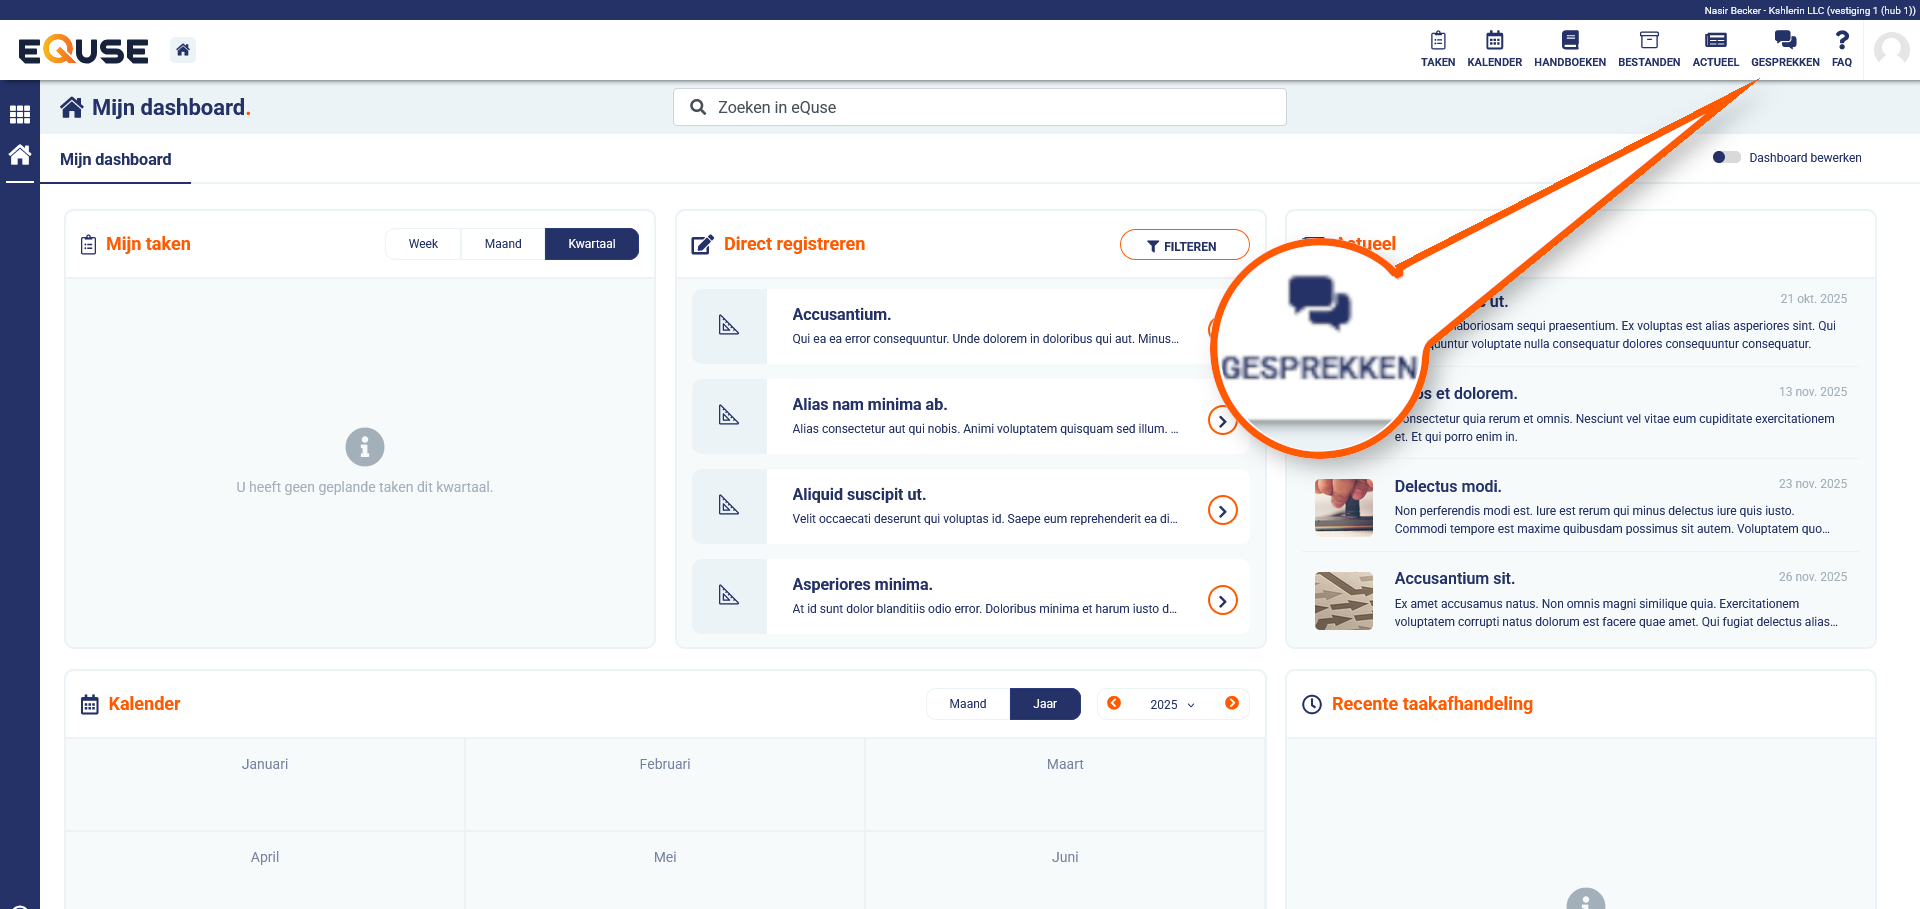Click the home icon beside eQuse logo

click(x=183, y=50)
